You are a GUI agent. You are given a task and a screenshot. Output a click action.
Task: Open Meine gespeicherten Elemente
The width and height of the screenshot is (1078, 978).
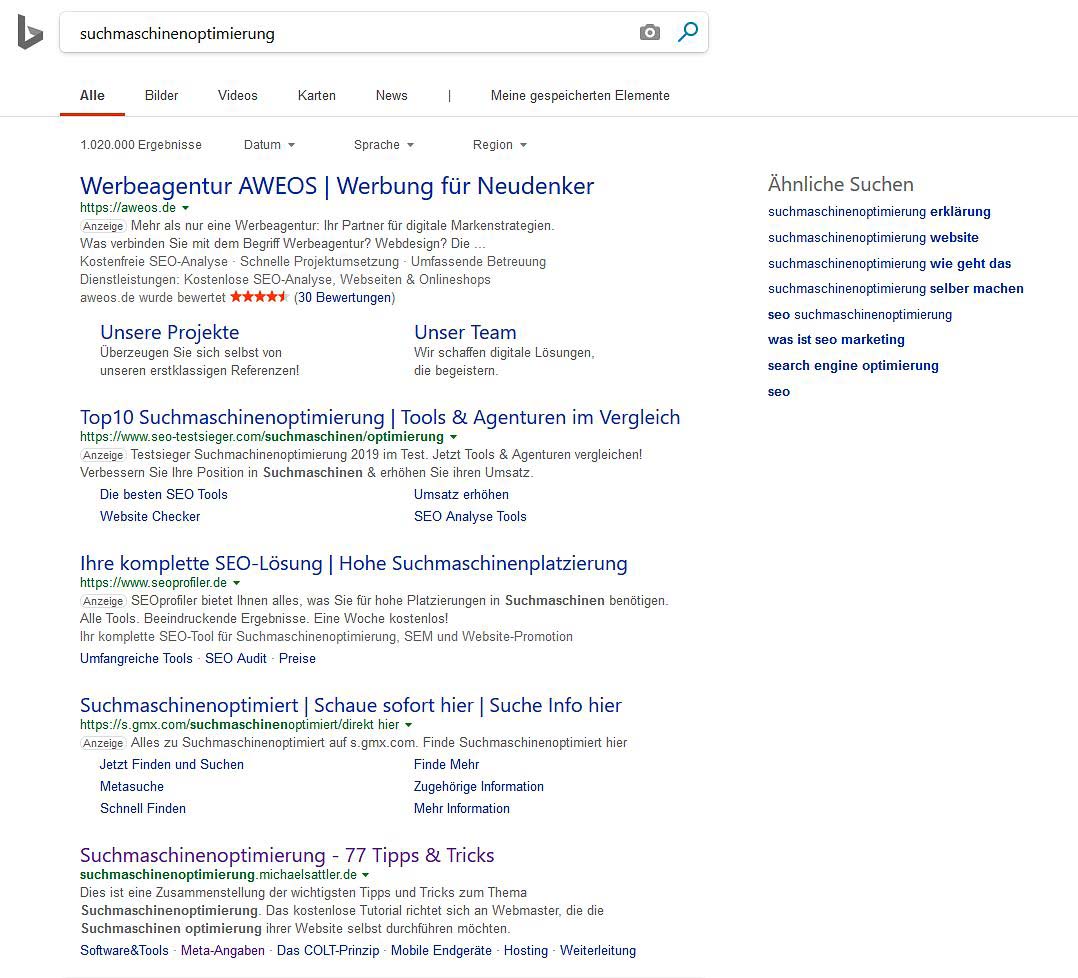(x=580, y=96)
